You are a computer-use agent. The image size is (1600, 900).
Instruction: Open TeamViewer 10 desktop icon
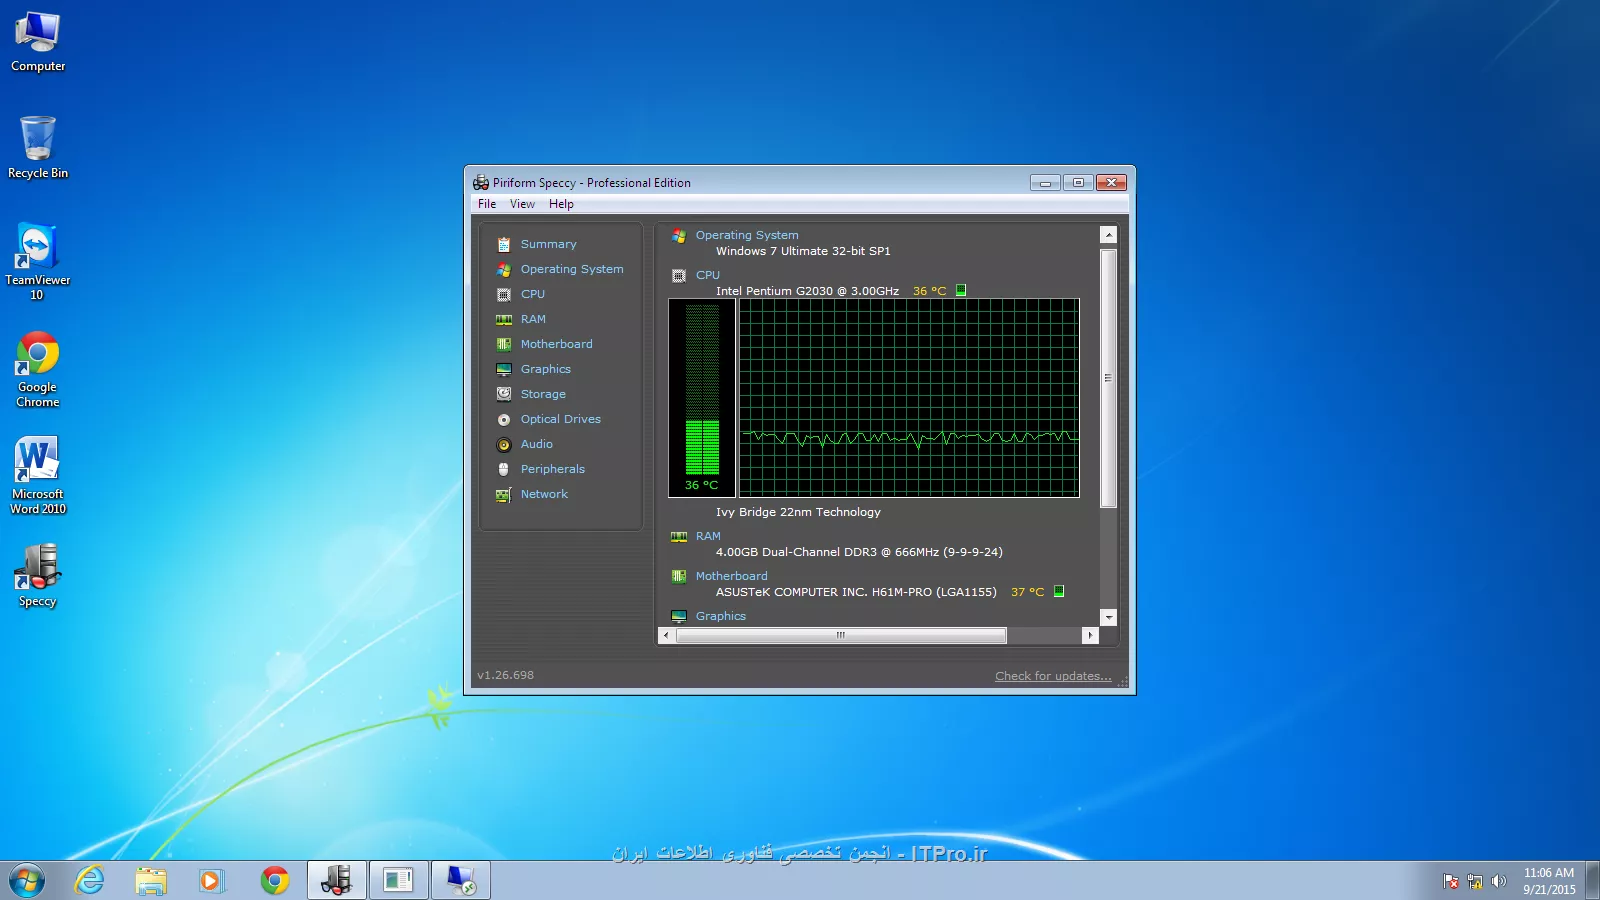coord(38,260)
